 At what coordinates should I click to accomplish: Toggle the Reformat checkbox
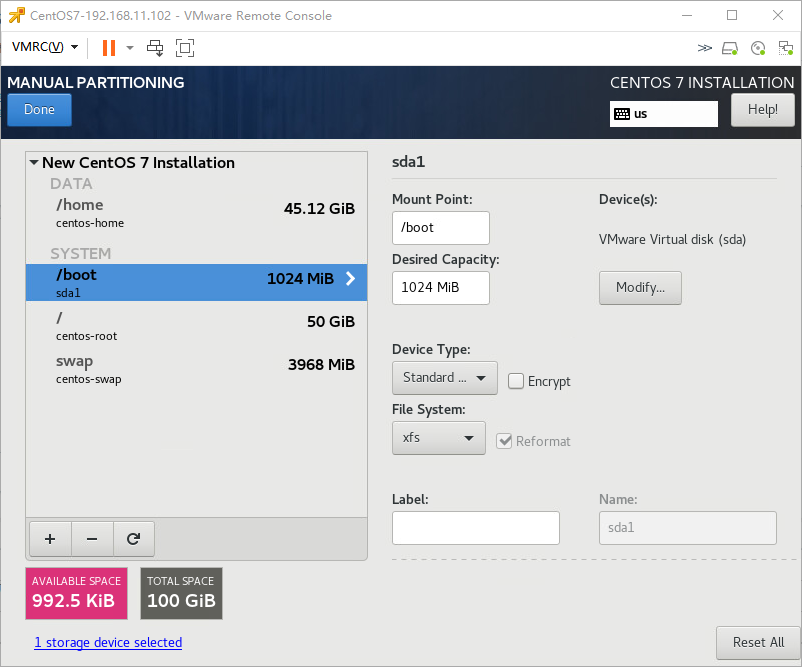click(x=504, y=441)
